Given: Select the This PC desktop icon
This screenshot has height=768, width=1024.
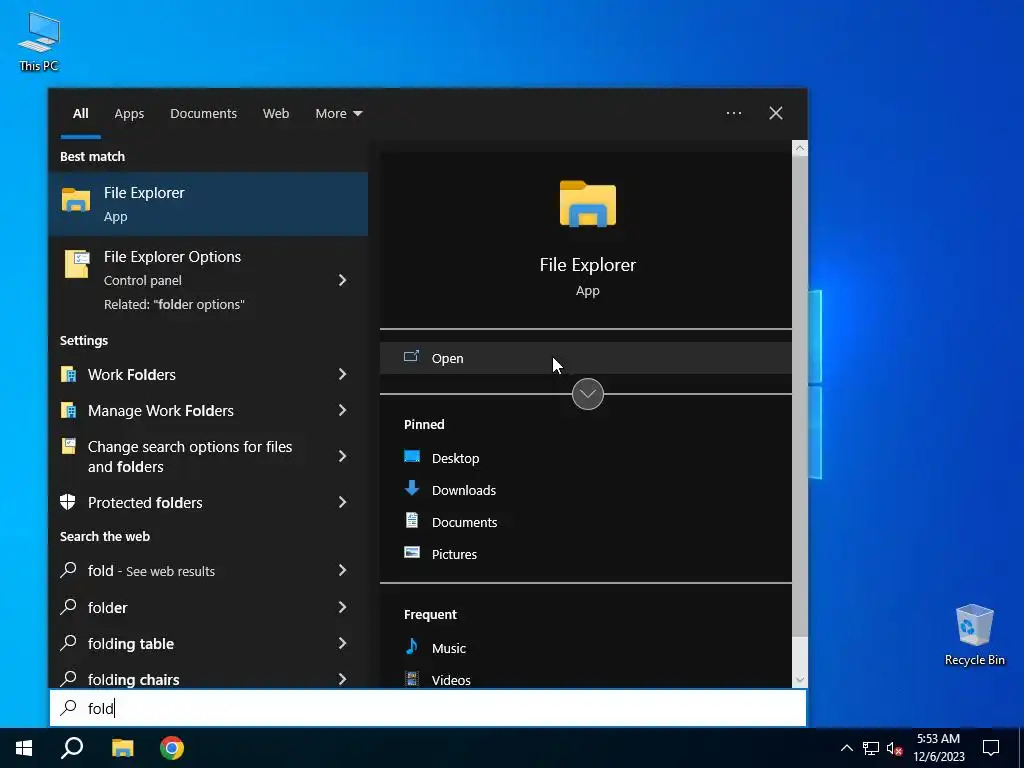Looking at the screenshot, I should [x=39, y=42].
